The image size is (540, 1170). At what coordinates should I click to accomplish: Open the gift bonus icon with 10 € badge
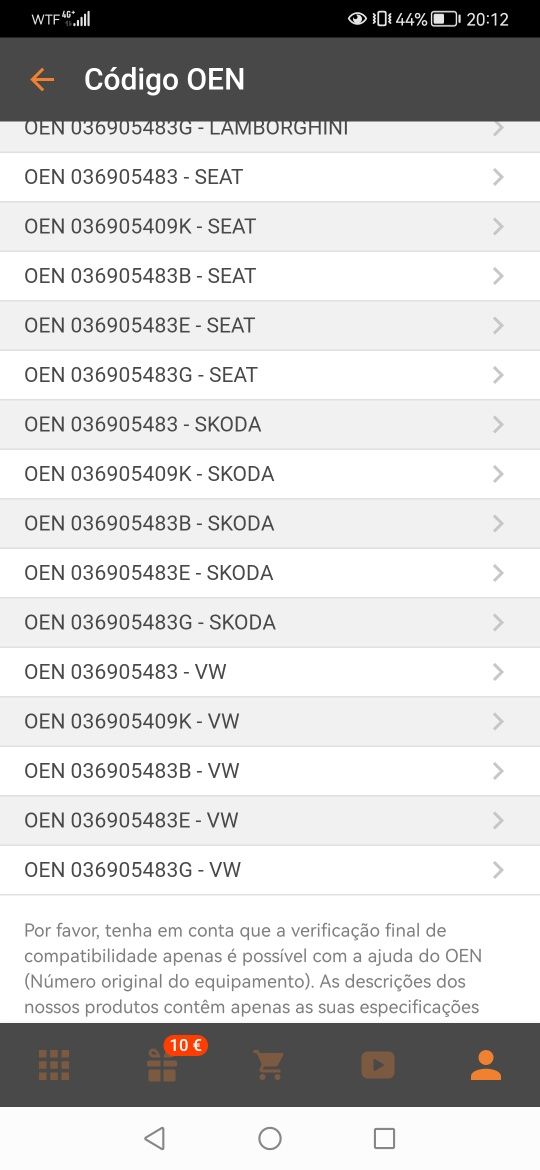[163, 1063]
